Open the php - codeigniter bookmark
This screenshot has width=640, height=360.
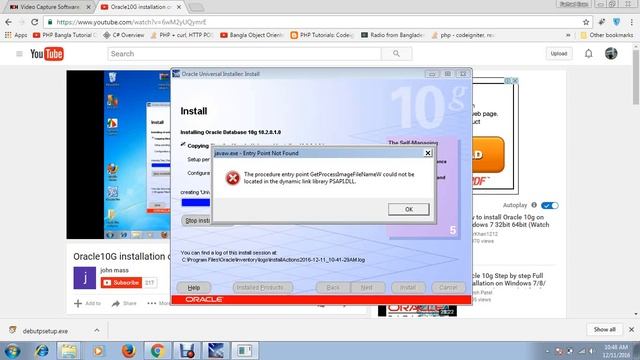[x=463, y=35]
